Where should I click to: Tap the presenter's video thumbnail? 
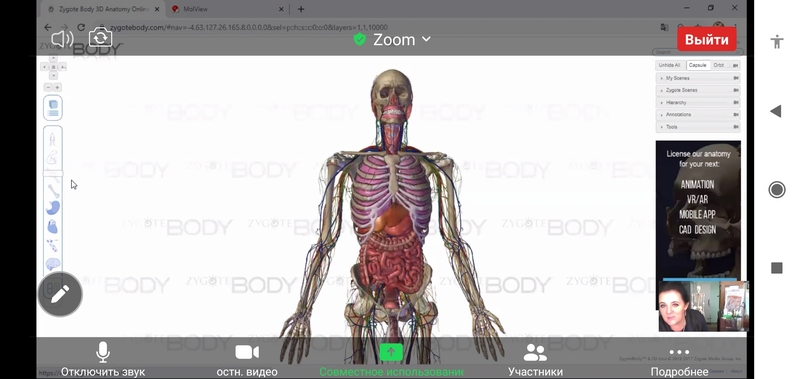point(704,306)
